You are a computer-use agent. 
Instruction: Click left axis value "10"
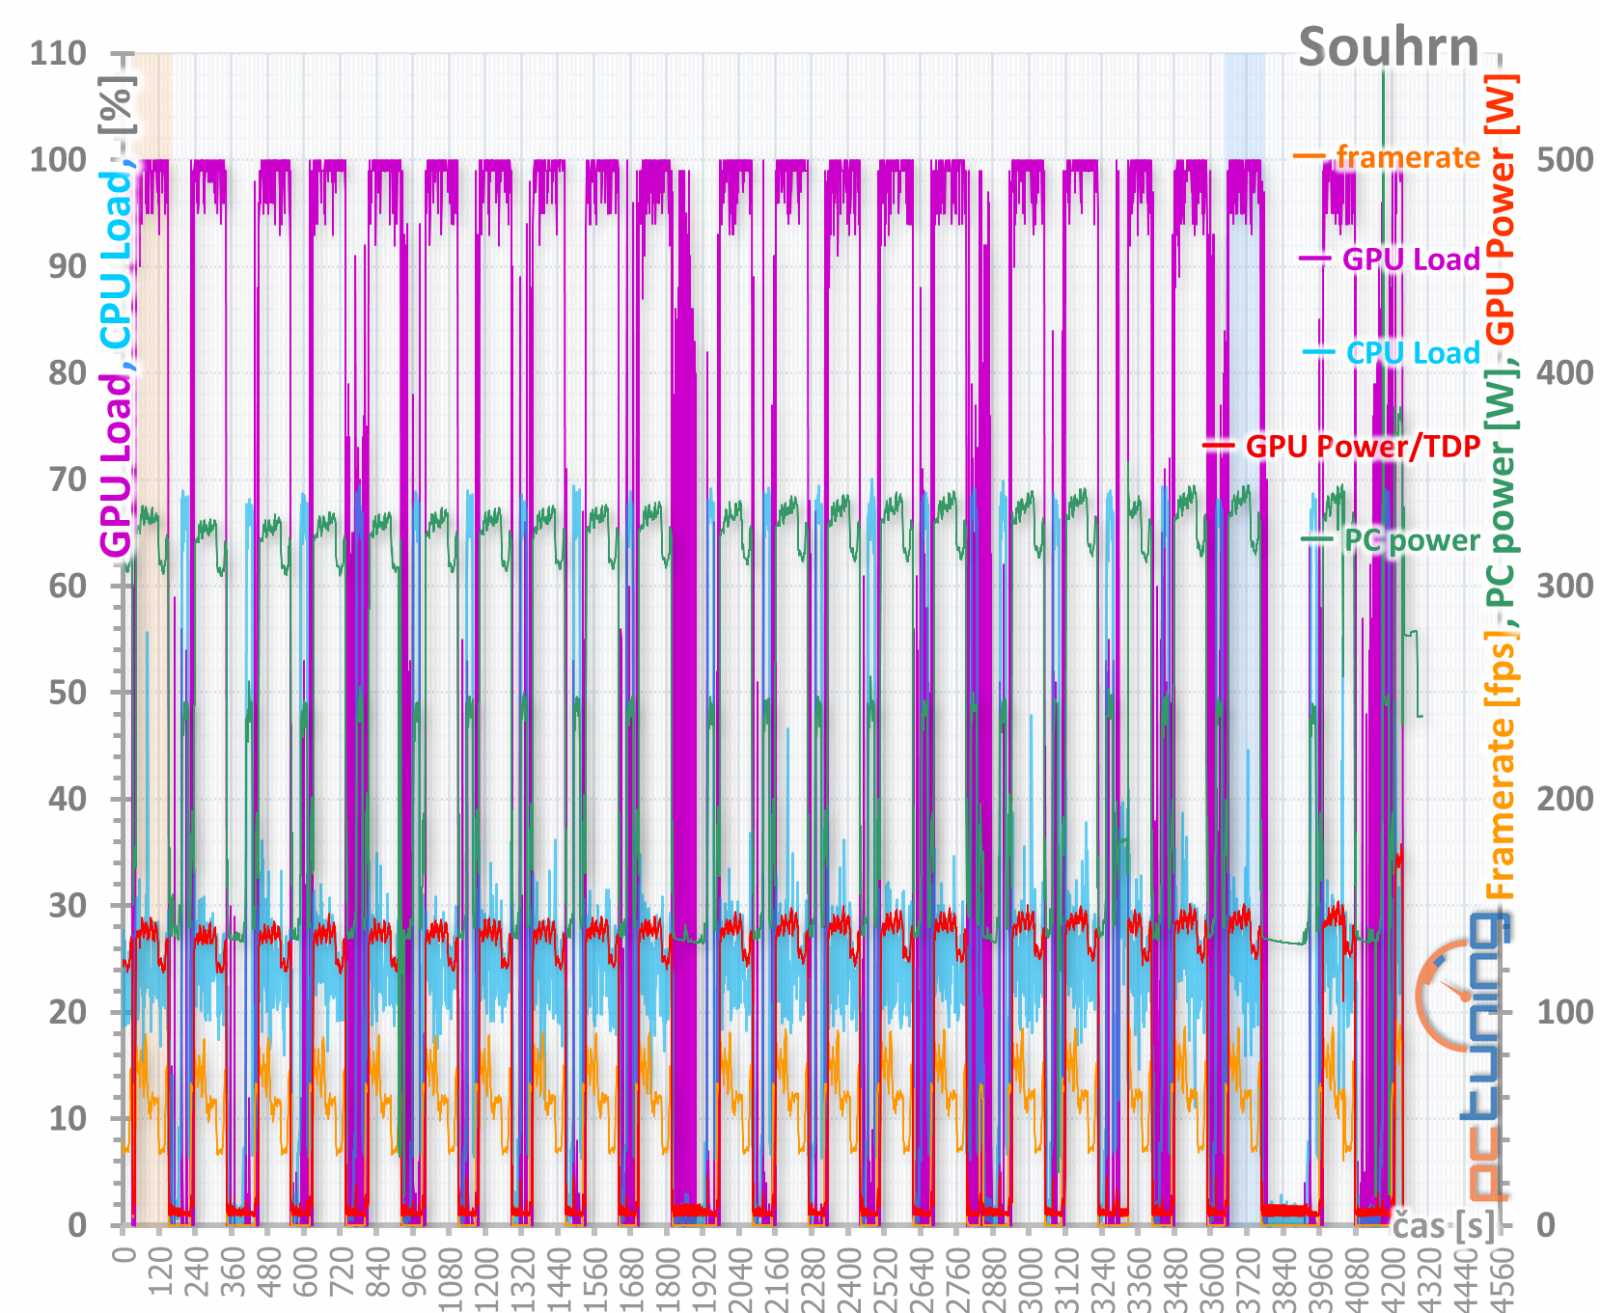point(67,1118)
